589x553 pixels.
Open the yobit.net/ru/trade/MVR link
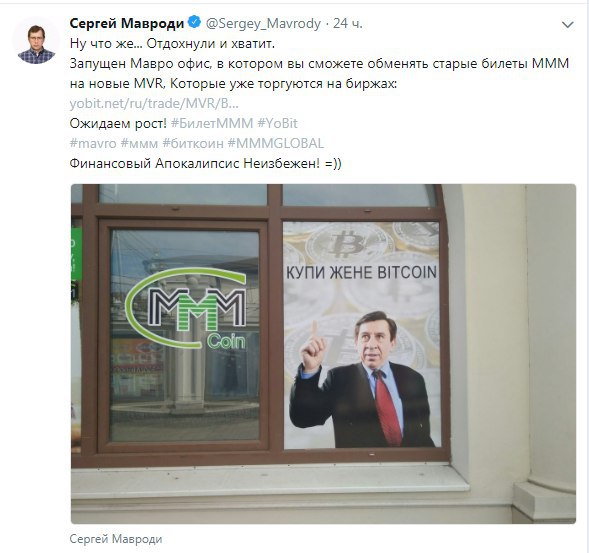tap(154, 103)
